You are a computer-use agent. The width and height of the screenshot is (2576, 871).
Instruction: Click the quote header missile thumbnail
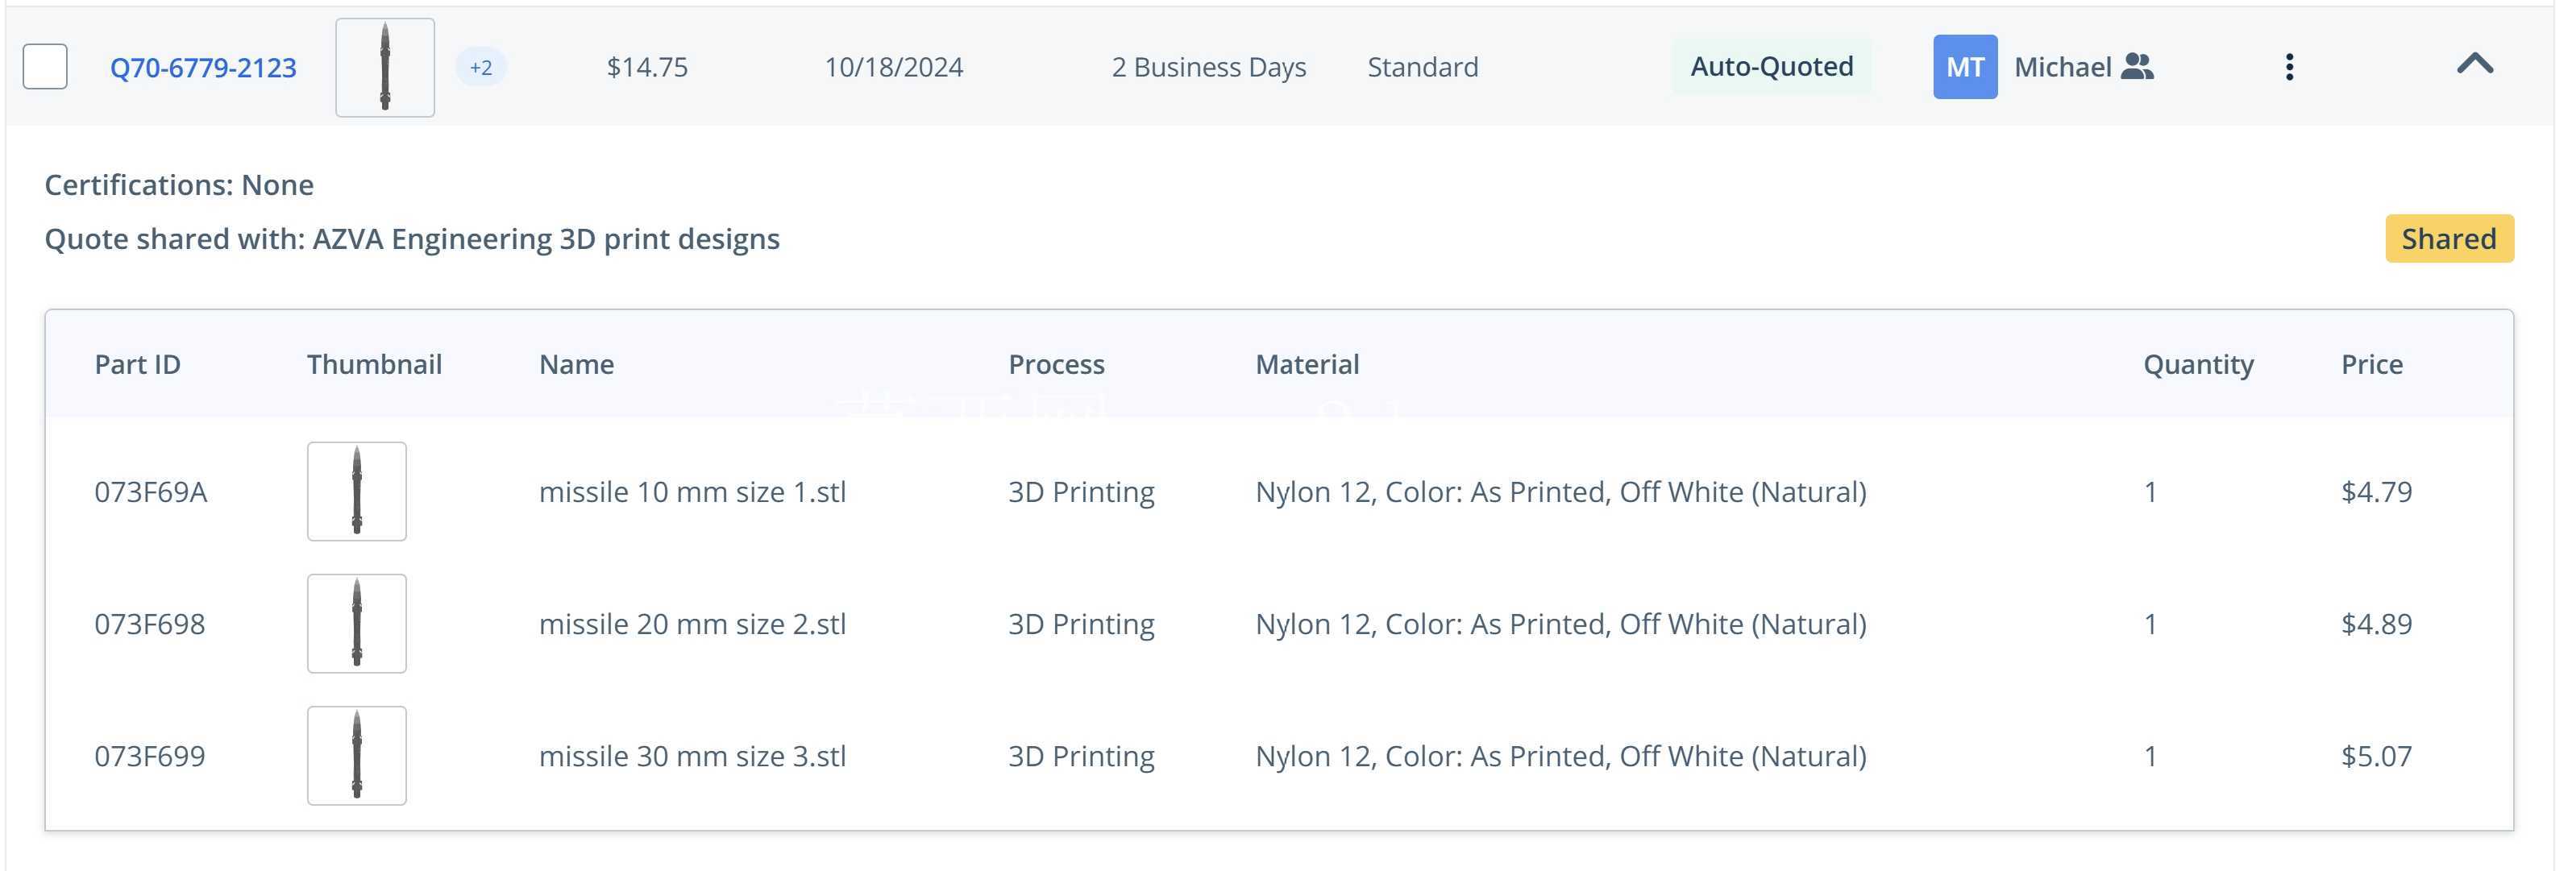385,67
